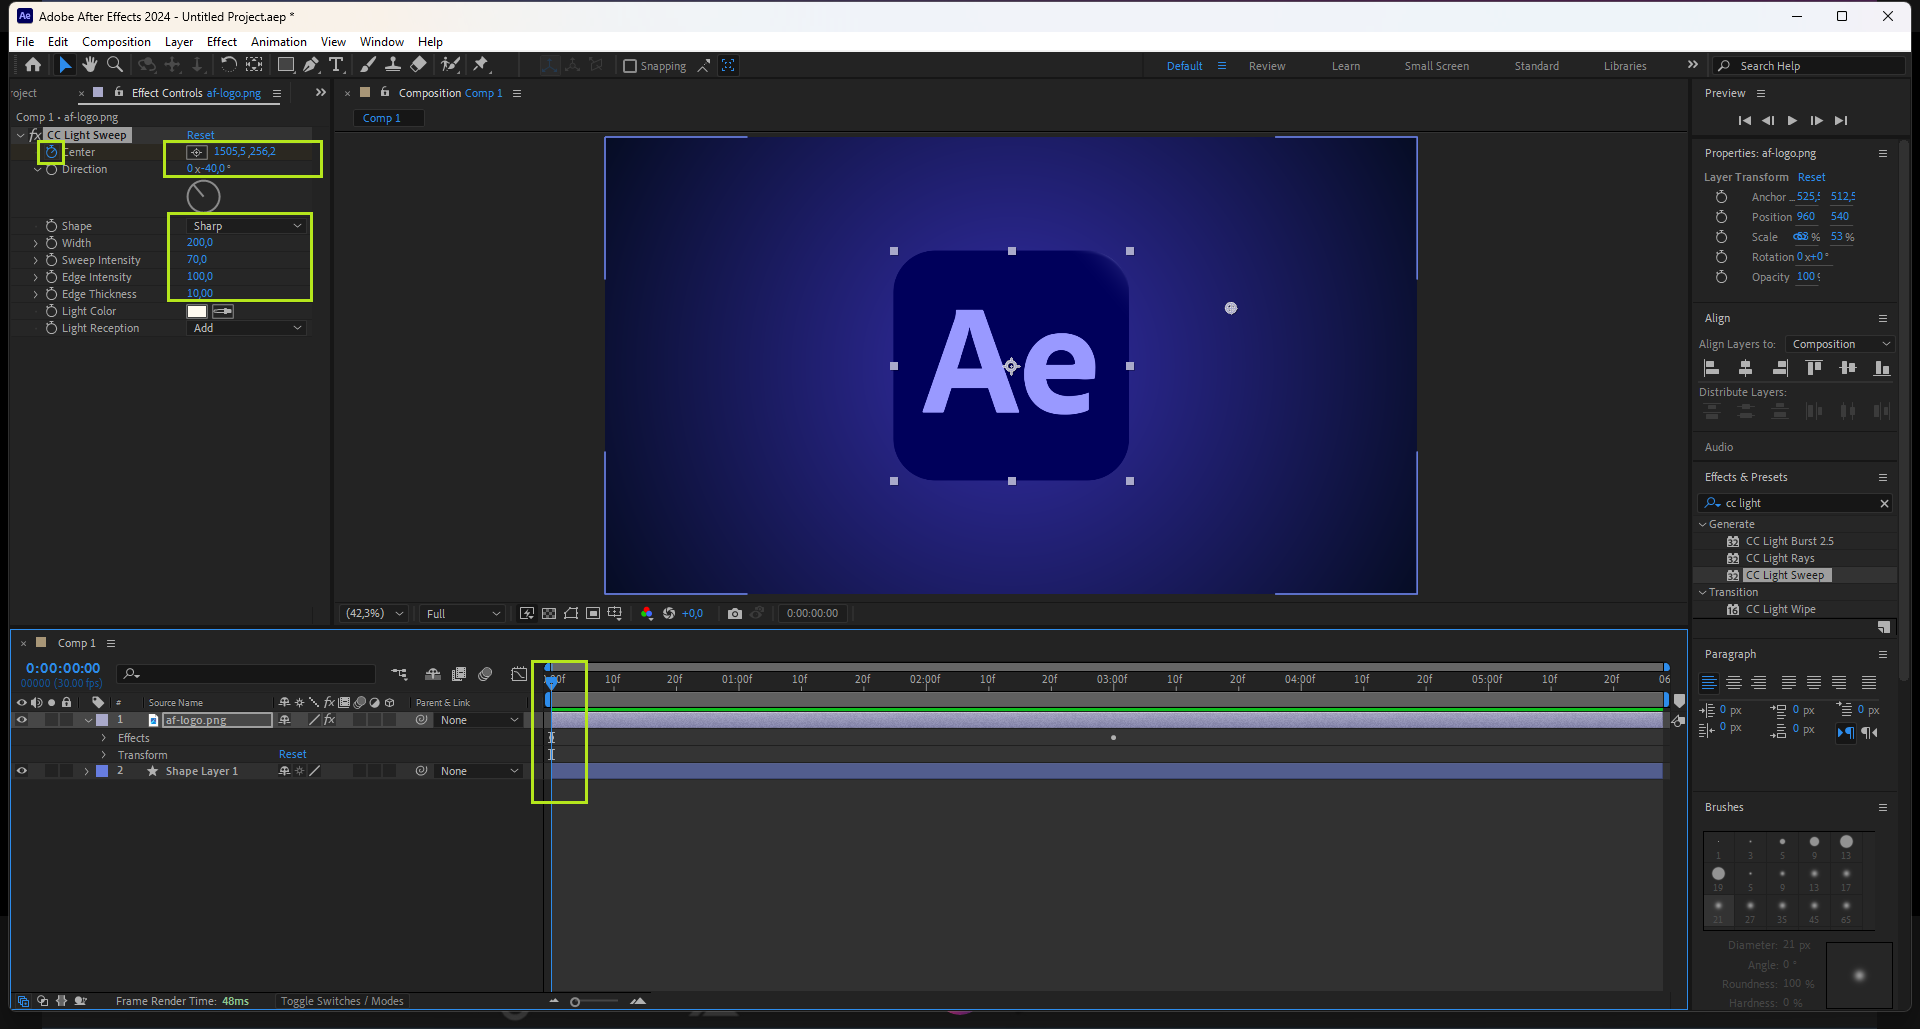This screenshot has height=1029, width=1920.
Task: Select the Zoom tool magnifier
Action: [115, 65]
